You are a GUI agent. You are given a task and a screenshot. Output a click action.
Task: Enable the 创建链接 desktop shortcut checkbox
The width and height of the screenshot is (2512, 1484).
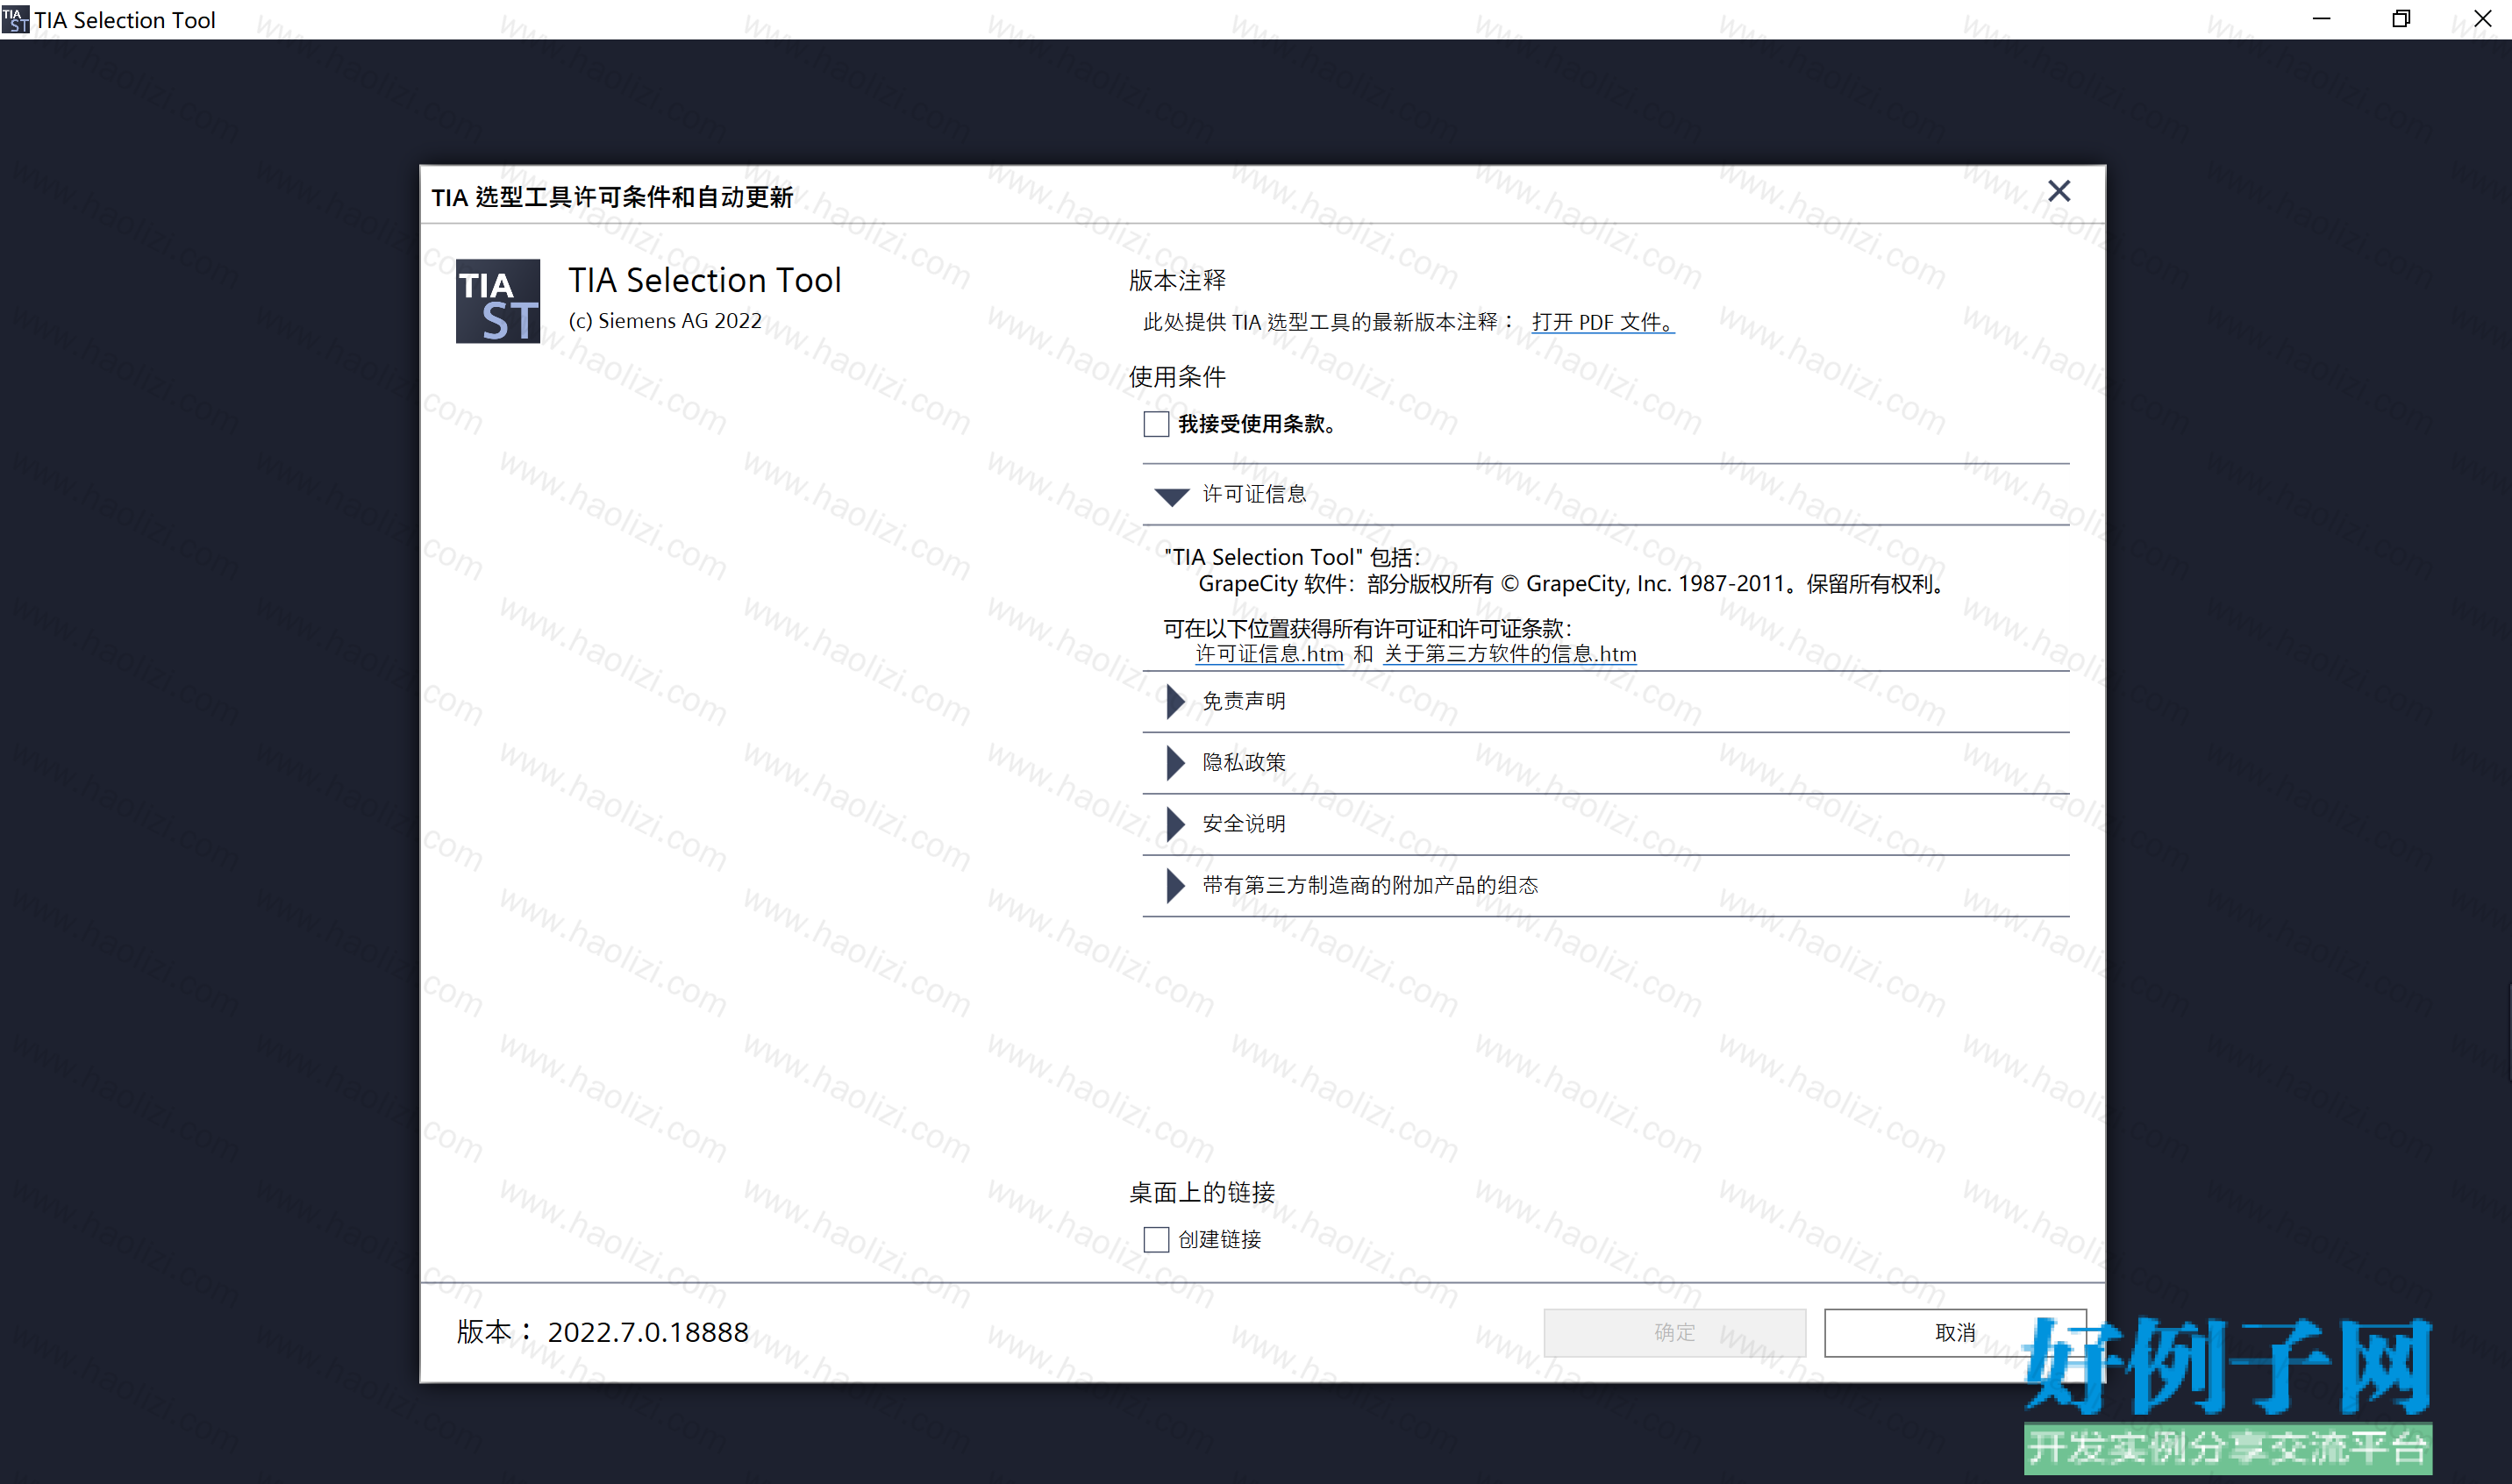coord(1156,1239)
